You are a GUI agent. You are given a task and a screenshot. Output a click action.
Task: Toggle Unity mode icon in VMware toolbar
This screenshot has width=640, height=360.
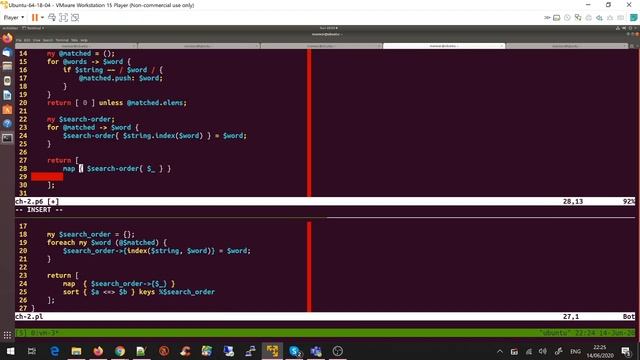(x=75, y=18)
